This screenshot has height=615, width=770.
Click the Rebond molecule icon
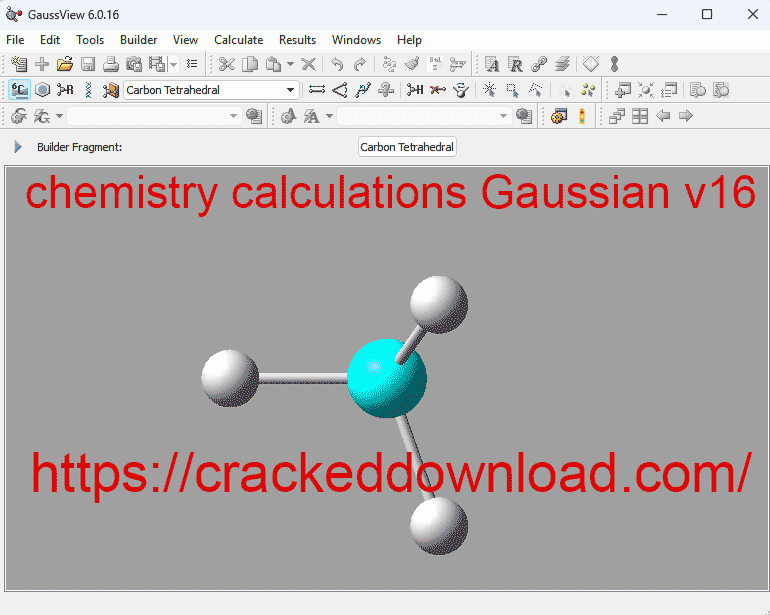click(389, 64)
